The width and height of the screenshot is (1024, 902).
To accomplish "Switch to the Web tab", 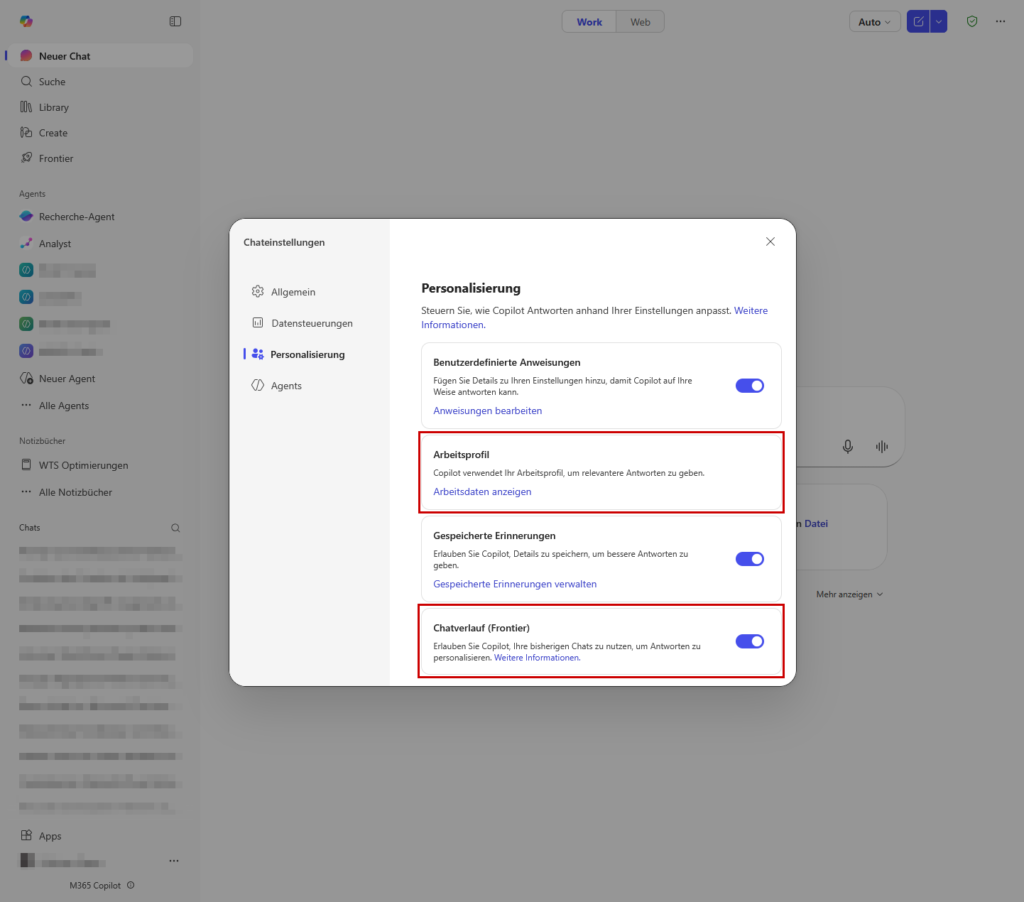I will [x=640, y=22].
